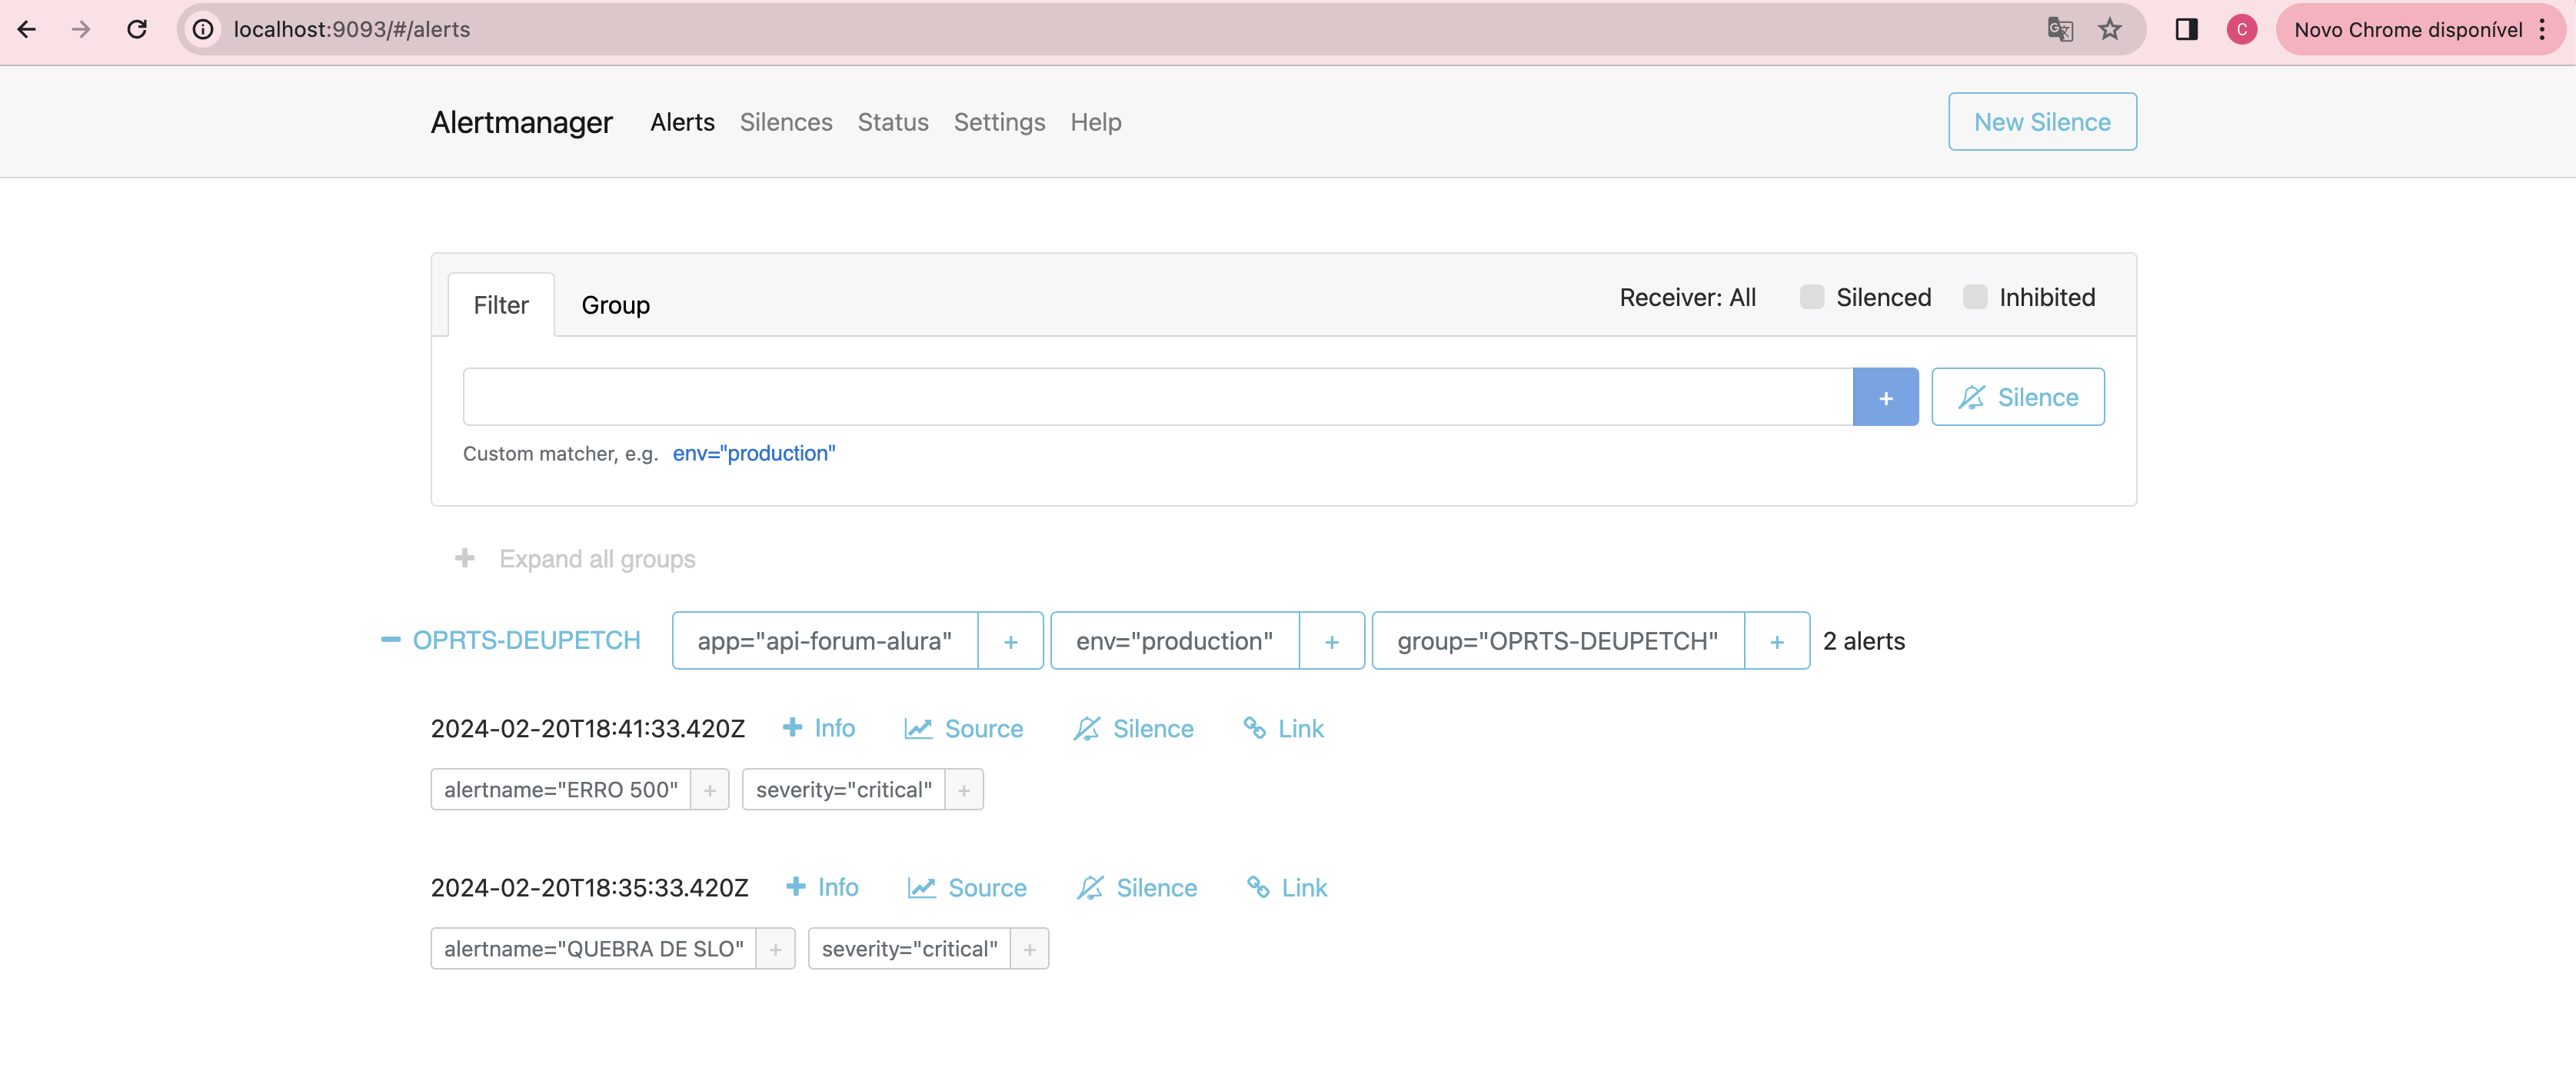Image resolution: width=2576 pixels, height=1081 pixels.
Task: Click the group="OPRTS-DEUPETCH" label
Action: coord(1557,641)
